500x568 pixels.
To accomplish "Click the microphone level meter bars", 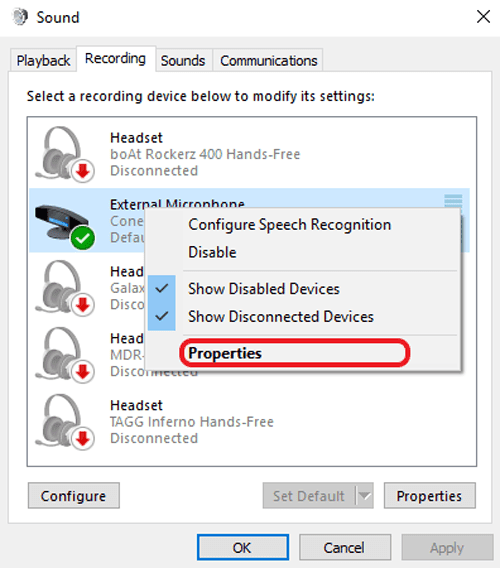I will click(x=453, y=200).
